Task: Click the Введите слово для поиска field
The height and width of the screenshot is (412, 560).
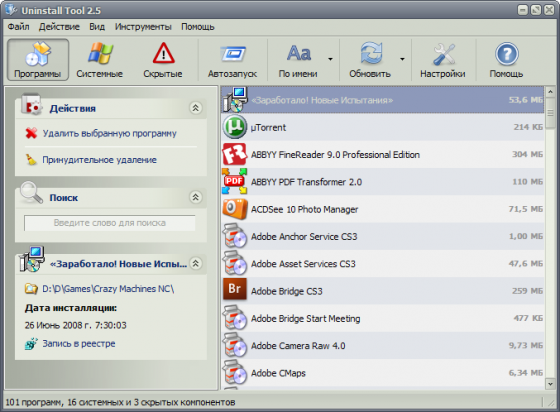Action: pyautogui.click(x=110, y=223)
